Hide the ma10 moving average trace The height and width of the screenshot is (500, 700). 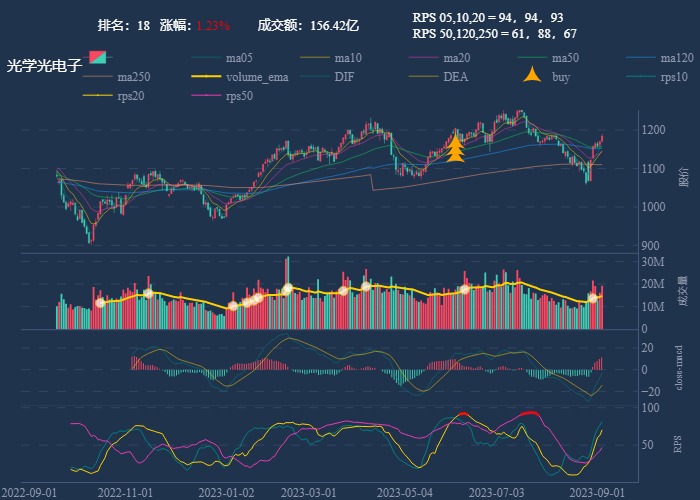point(347,57)
